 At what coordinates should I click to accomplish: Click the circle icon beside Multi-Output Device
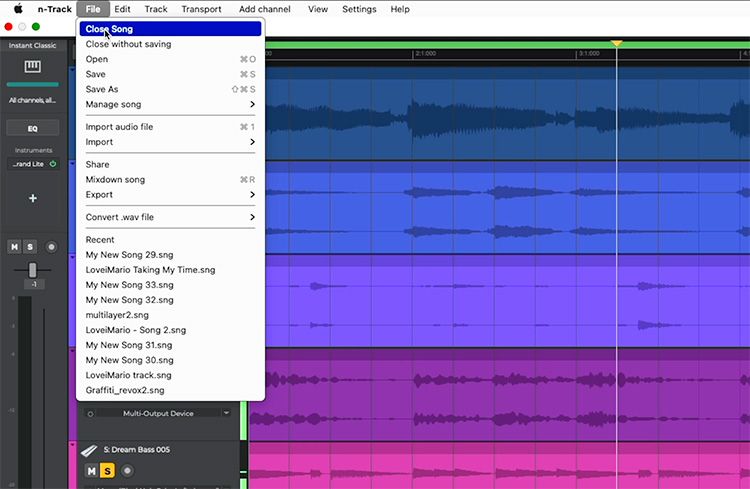pos(90,414)
